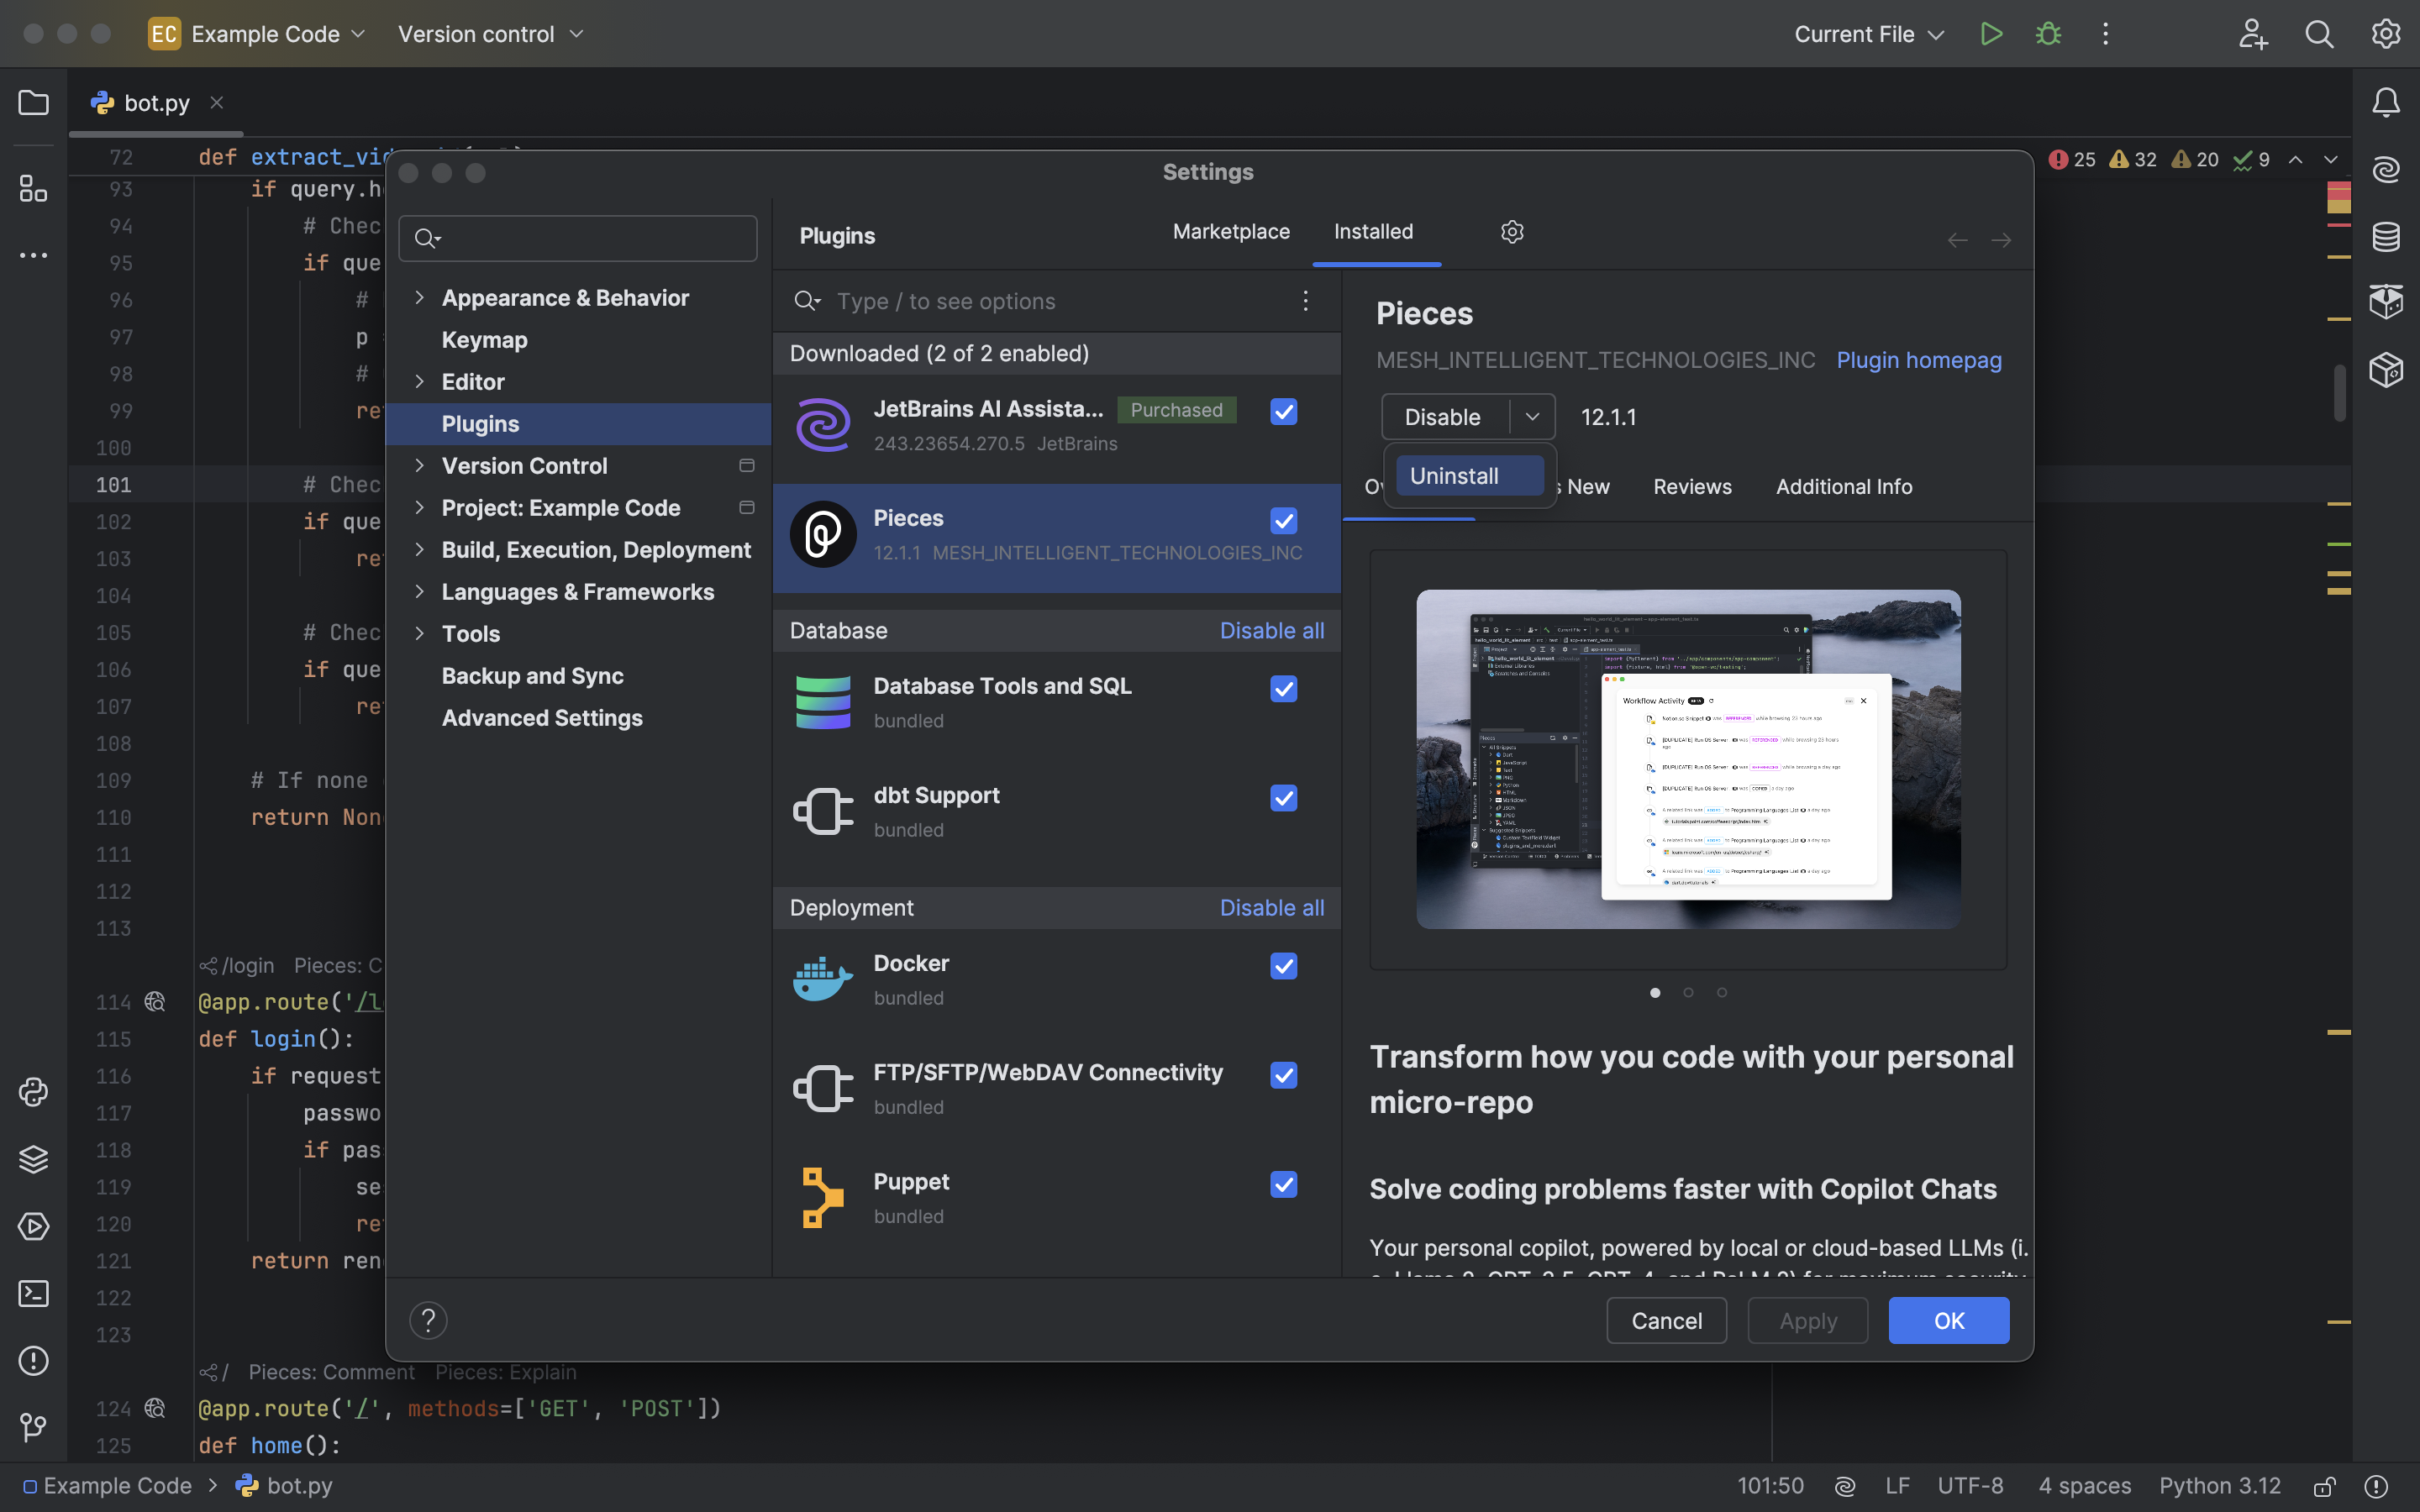Click Disable all for Deployment plugins
The height and width of the screenshot is (1512, 2420).
pos(1271,908)
